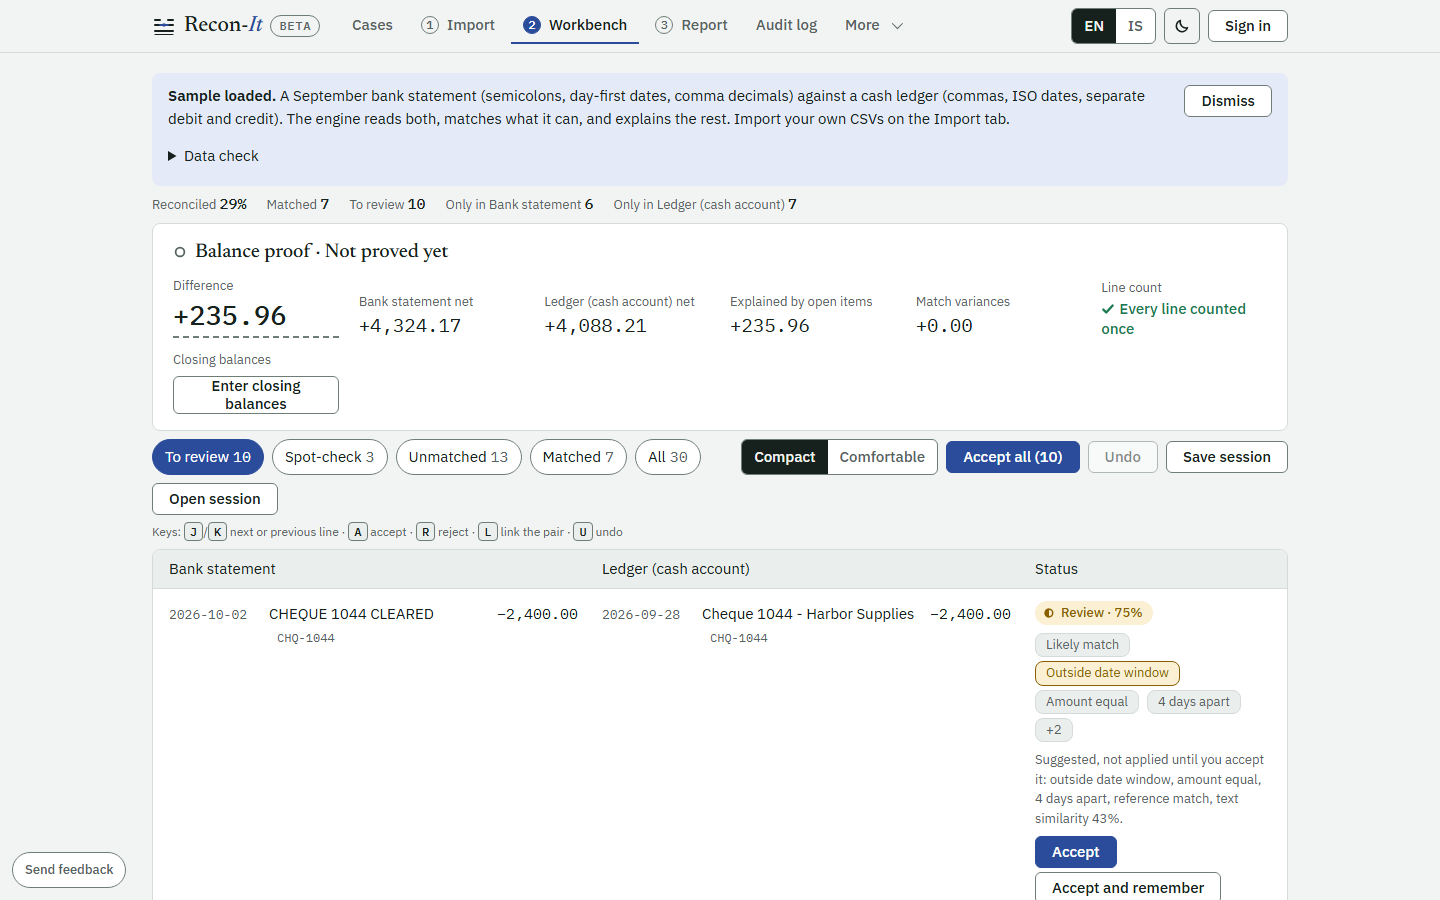Image resolution: width=1440 pixels, height=900 pixels.
Task: Dismiss the sample loaded banner
Action: pyautogui.click(x=1228, y=101)
